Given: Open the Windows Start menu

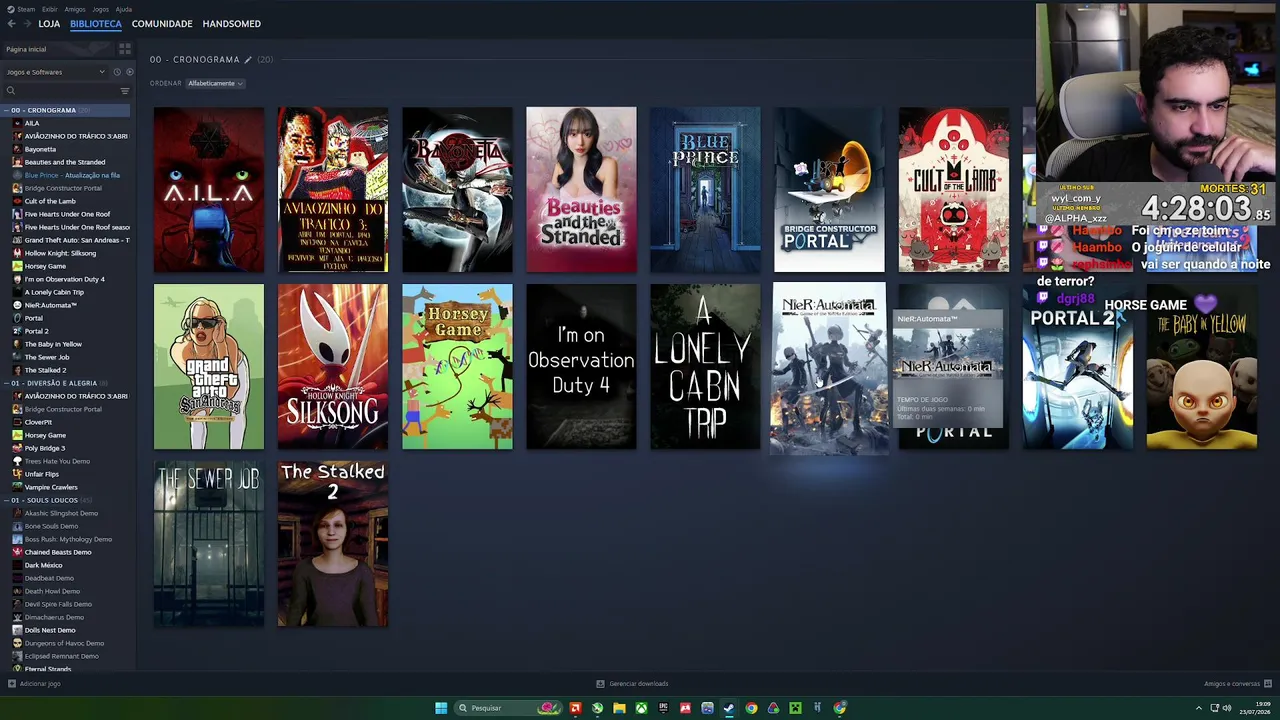Looking at the screenshot, I should [441, 708].
